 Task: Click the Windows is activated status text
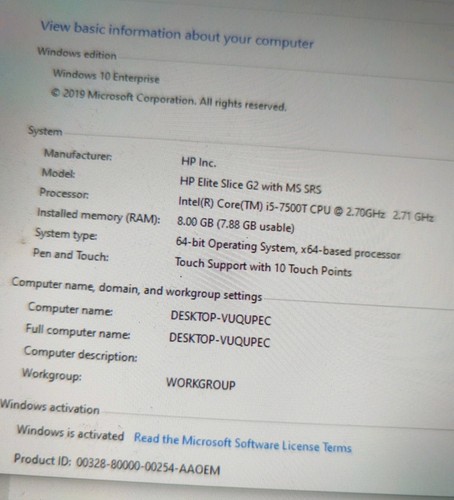point(70,433)
